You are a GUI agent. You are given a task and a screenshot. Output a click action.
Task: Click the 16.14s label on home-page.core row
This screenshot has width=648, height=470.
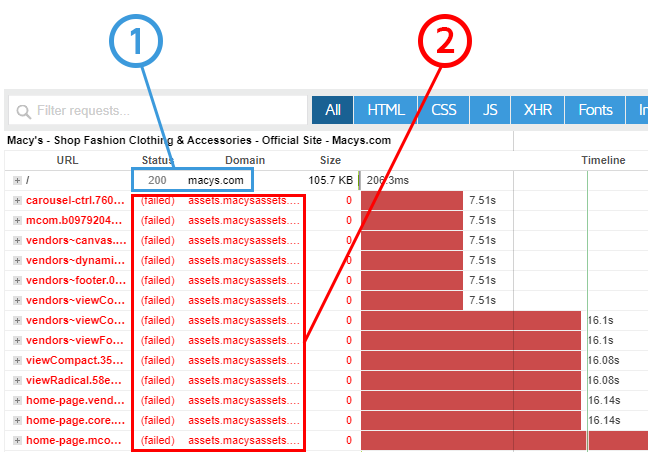click(x=604, y=420)
